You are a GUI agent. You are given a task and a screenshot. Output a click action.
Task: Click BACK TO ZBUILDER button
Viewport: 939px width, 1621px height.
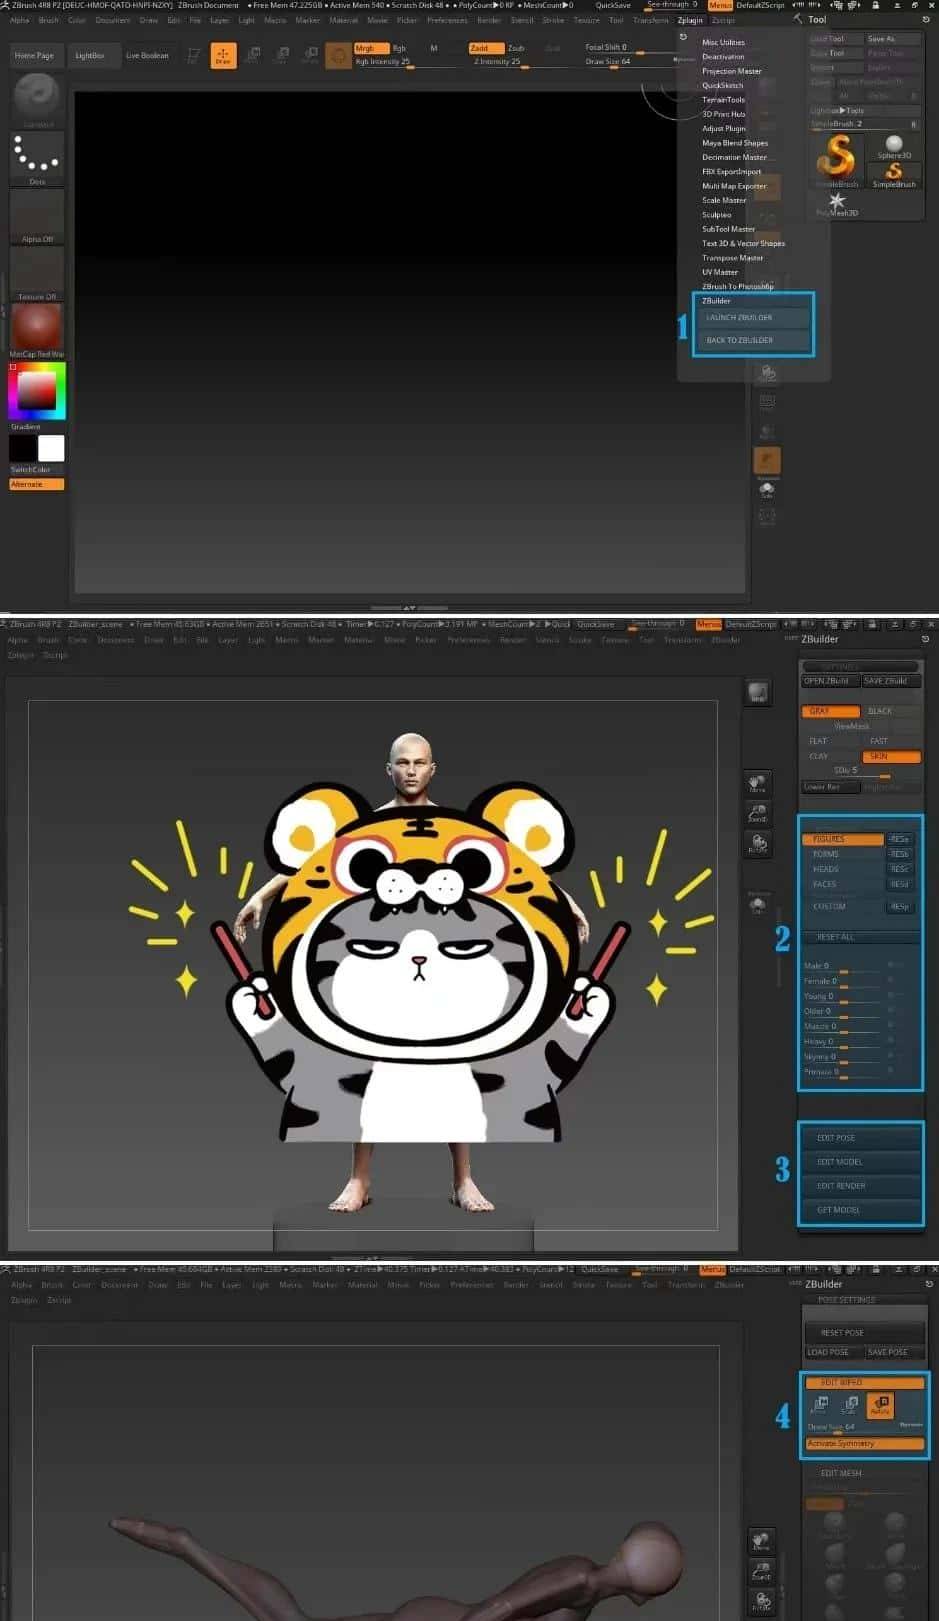pos(754,340)
